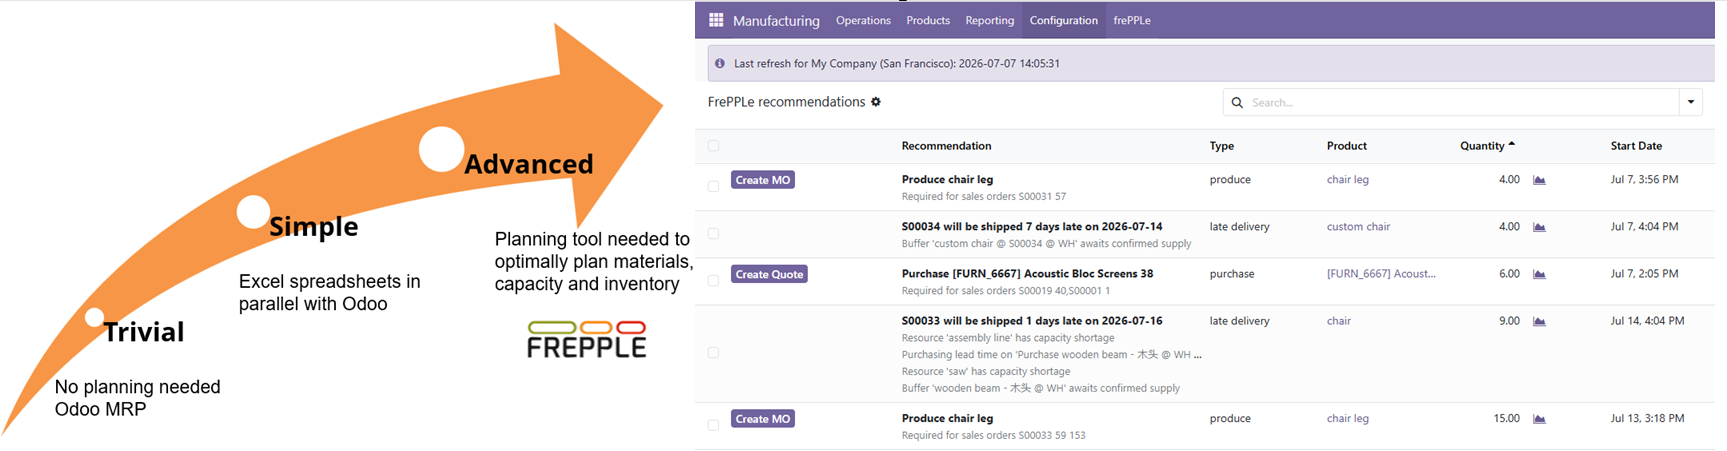
Task: Toggle the select-all checkbox in table header
Action: pos(713,146)
